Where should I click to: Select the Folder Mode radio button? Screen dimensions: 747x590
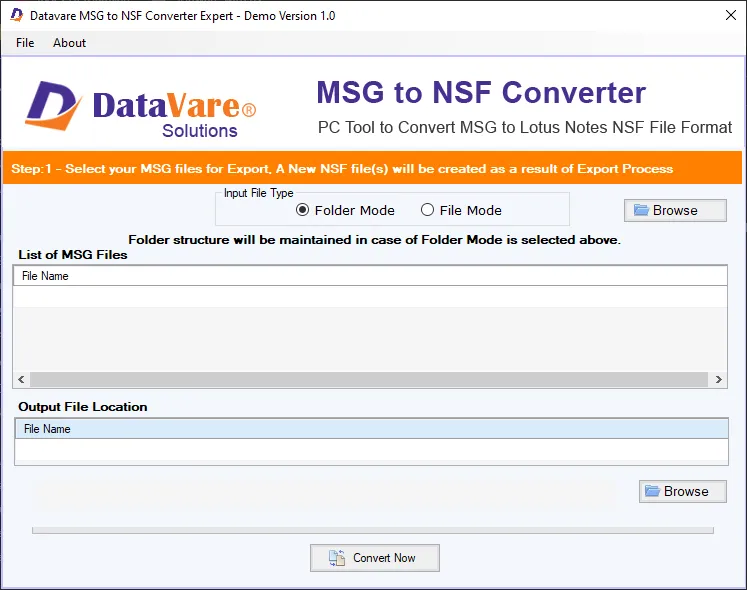click(345, 210)
